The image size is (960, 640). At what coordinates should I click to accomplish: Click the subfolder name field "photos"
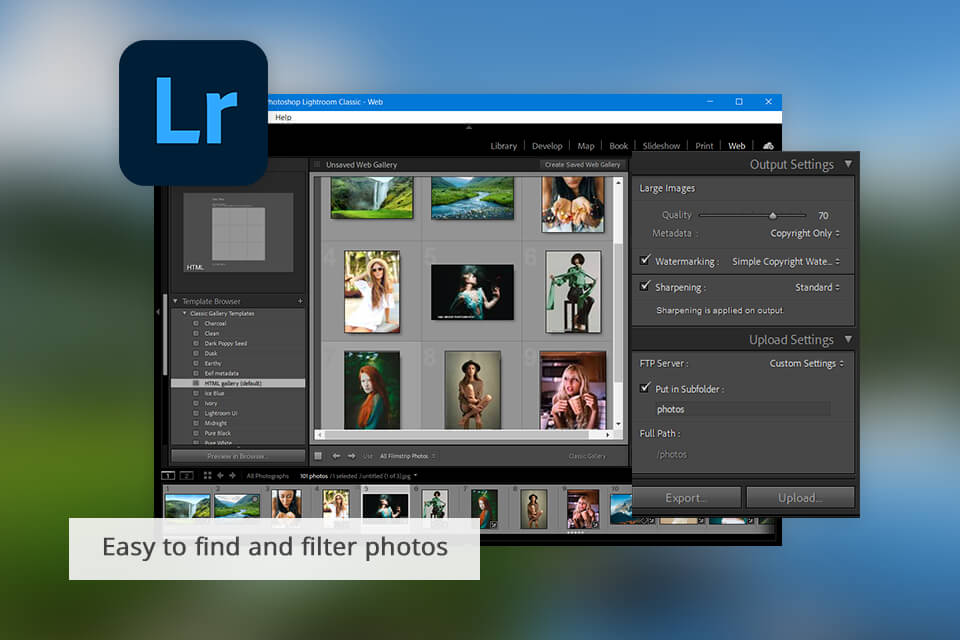[x=742, y=409]
